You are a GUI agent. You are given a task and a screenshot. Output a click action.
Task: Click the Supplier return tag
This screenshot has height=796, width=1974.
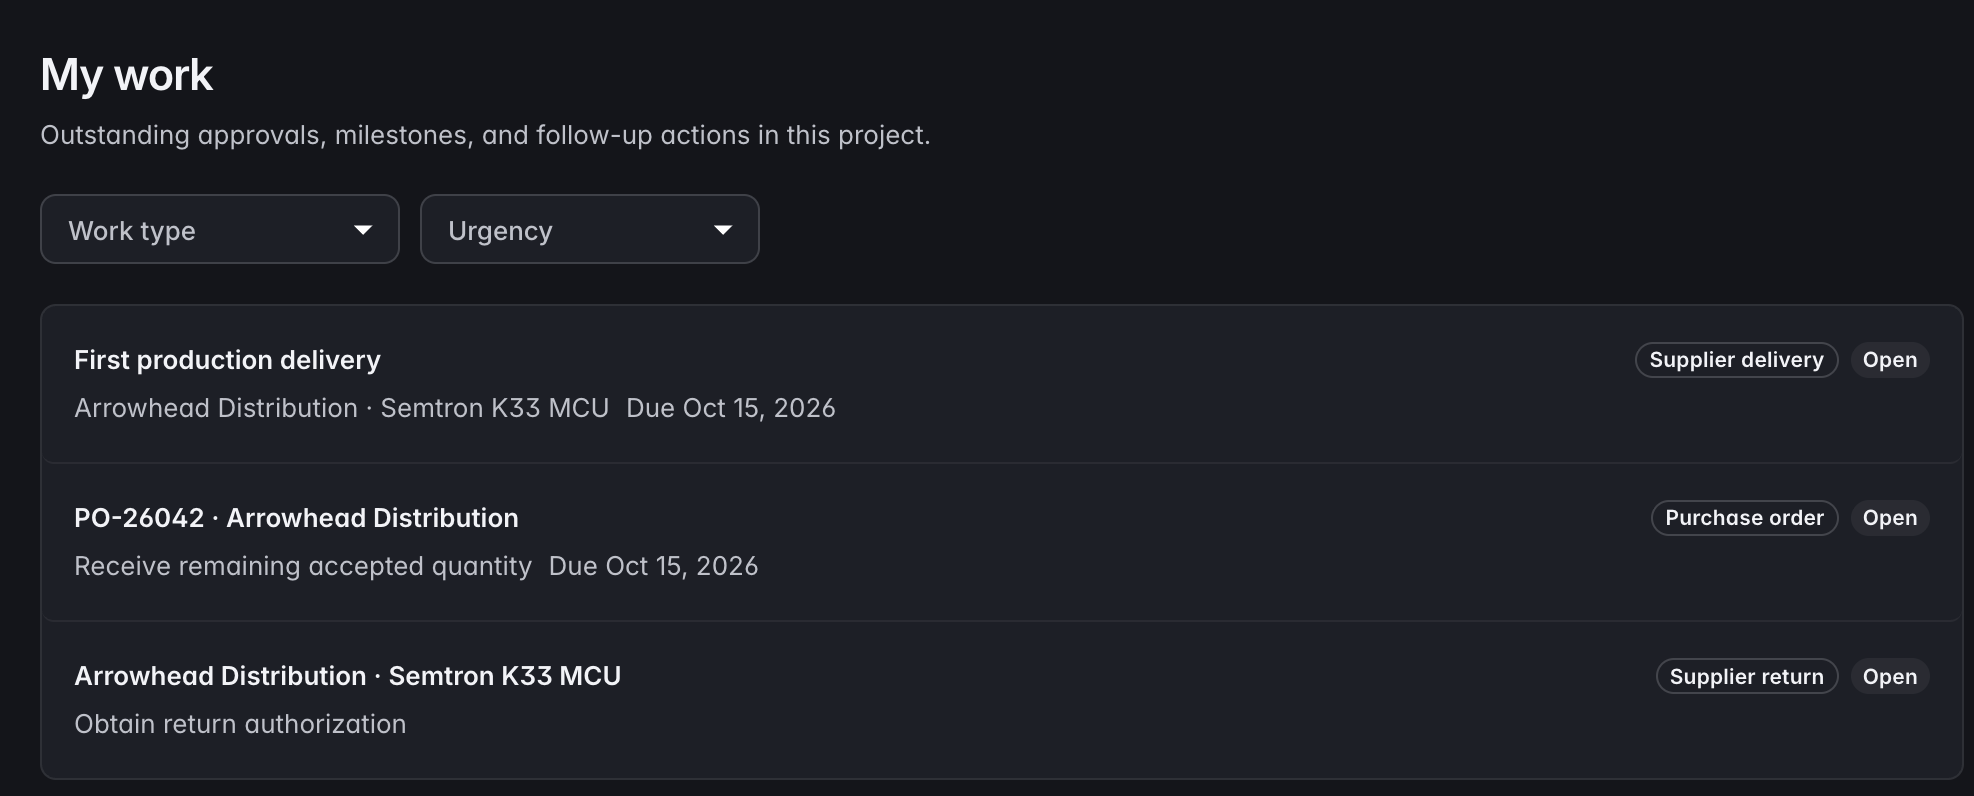pyautogui.click(x=1746, y=676)
